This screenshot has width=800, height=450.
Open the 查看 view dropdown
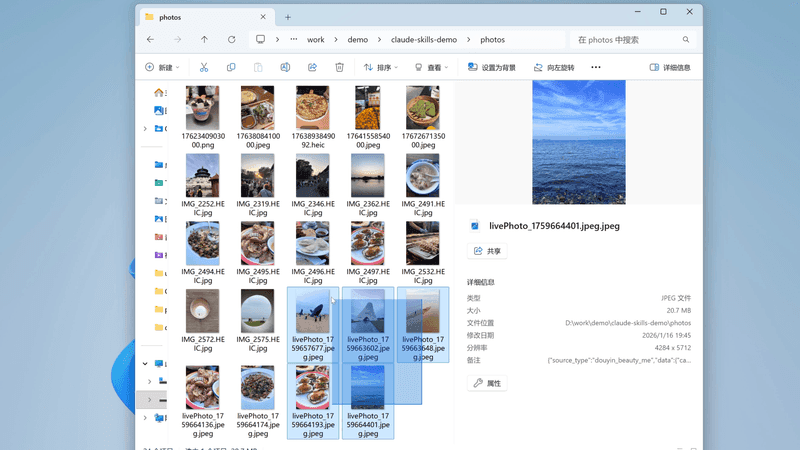pos(430,67)
